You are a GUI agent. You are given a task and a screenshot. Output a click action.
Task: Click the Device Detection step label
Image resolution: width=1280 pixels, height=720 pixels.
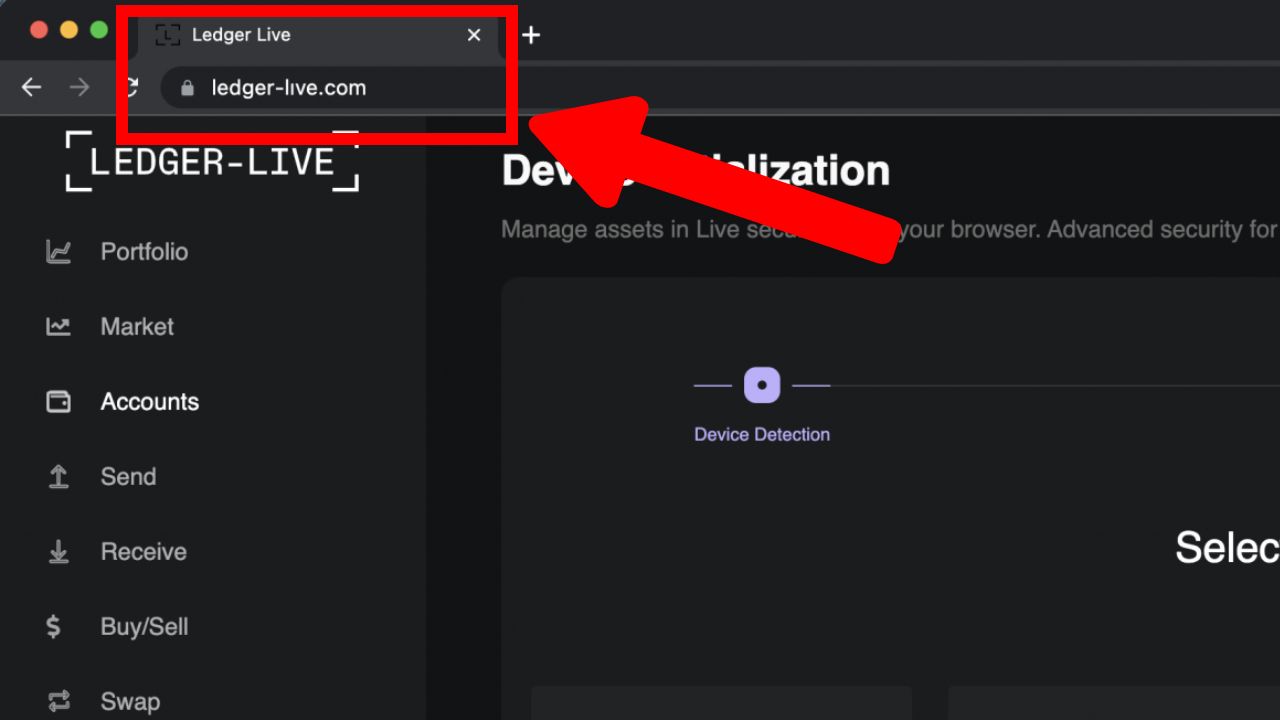pos(762,434)
